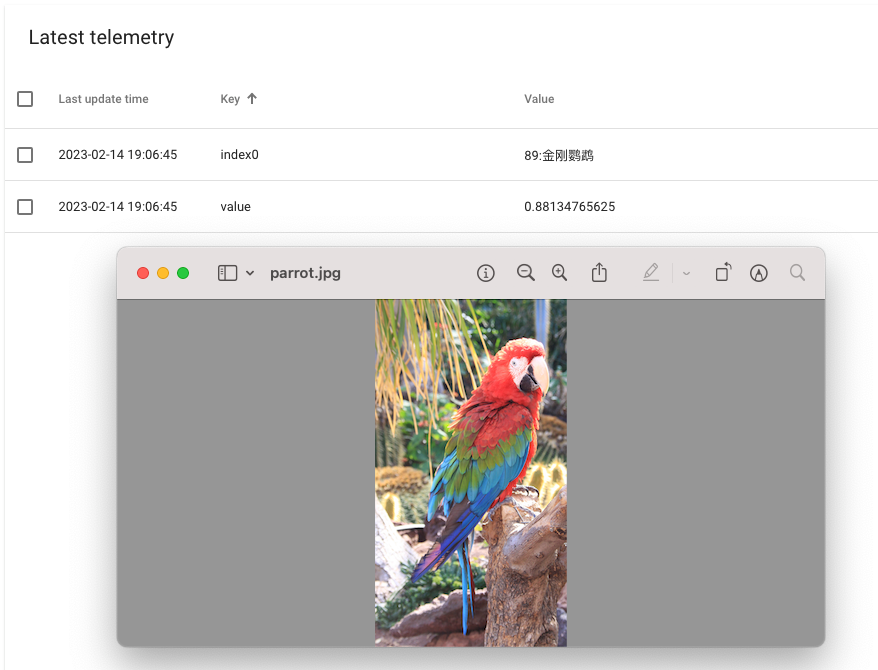Select the 0.88134765625 value cell

tap(569, 207)
